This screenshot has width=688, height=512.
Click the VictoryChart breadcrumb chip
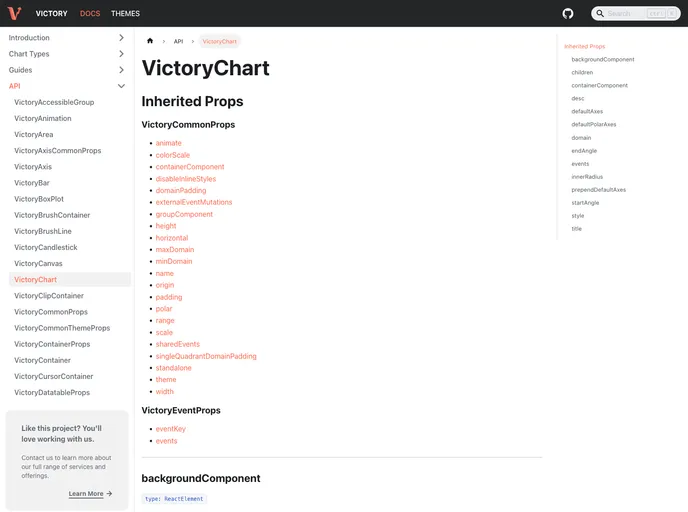click(219, 41)
